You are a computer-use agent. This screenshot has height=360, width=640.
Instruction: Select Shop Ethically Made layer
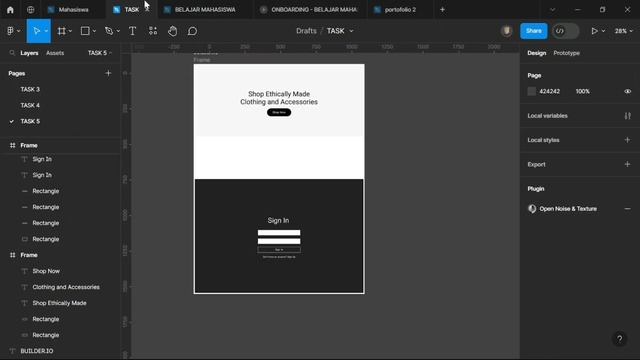[60, 303]
